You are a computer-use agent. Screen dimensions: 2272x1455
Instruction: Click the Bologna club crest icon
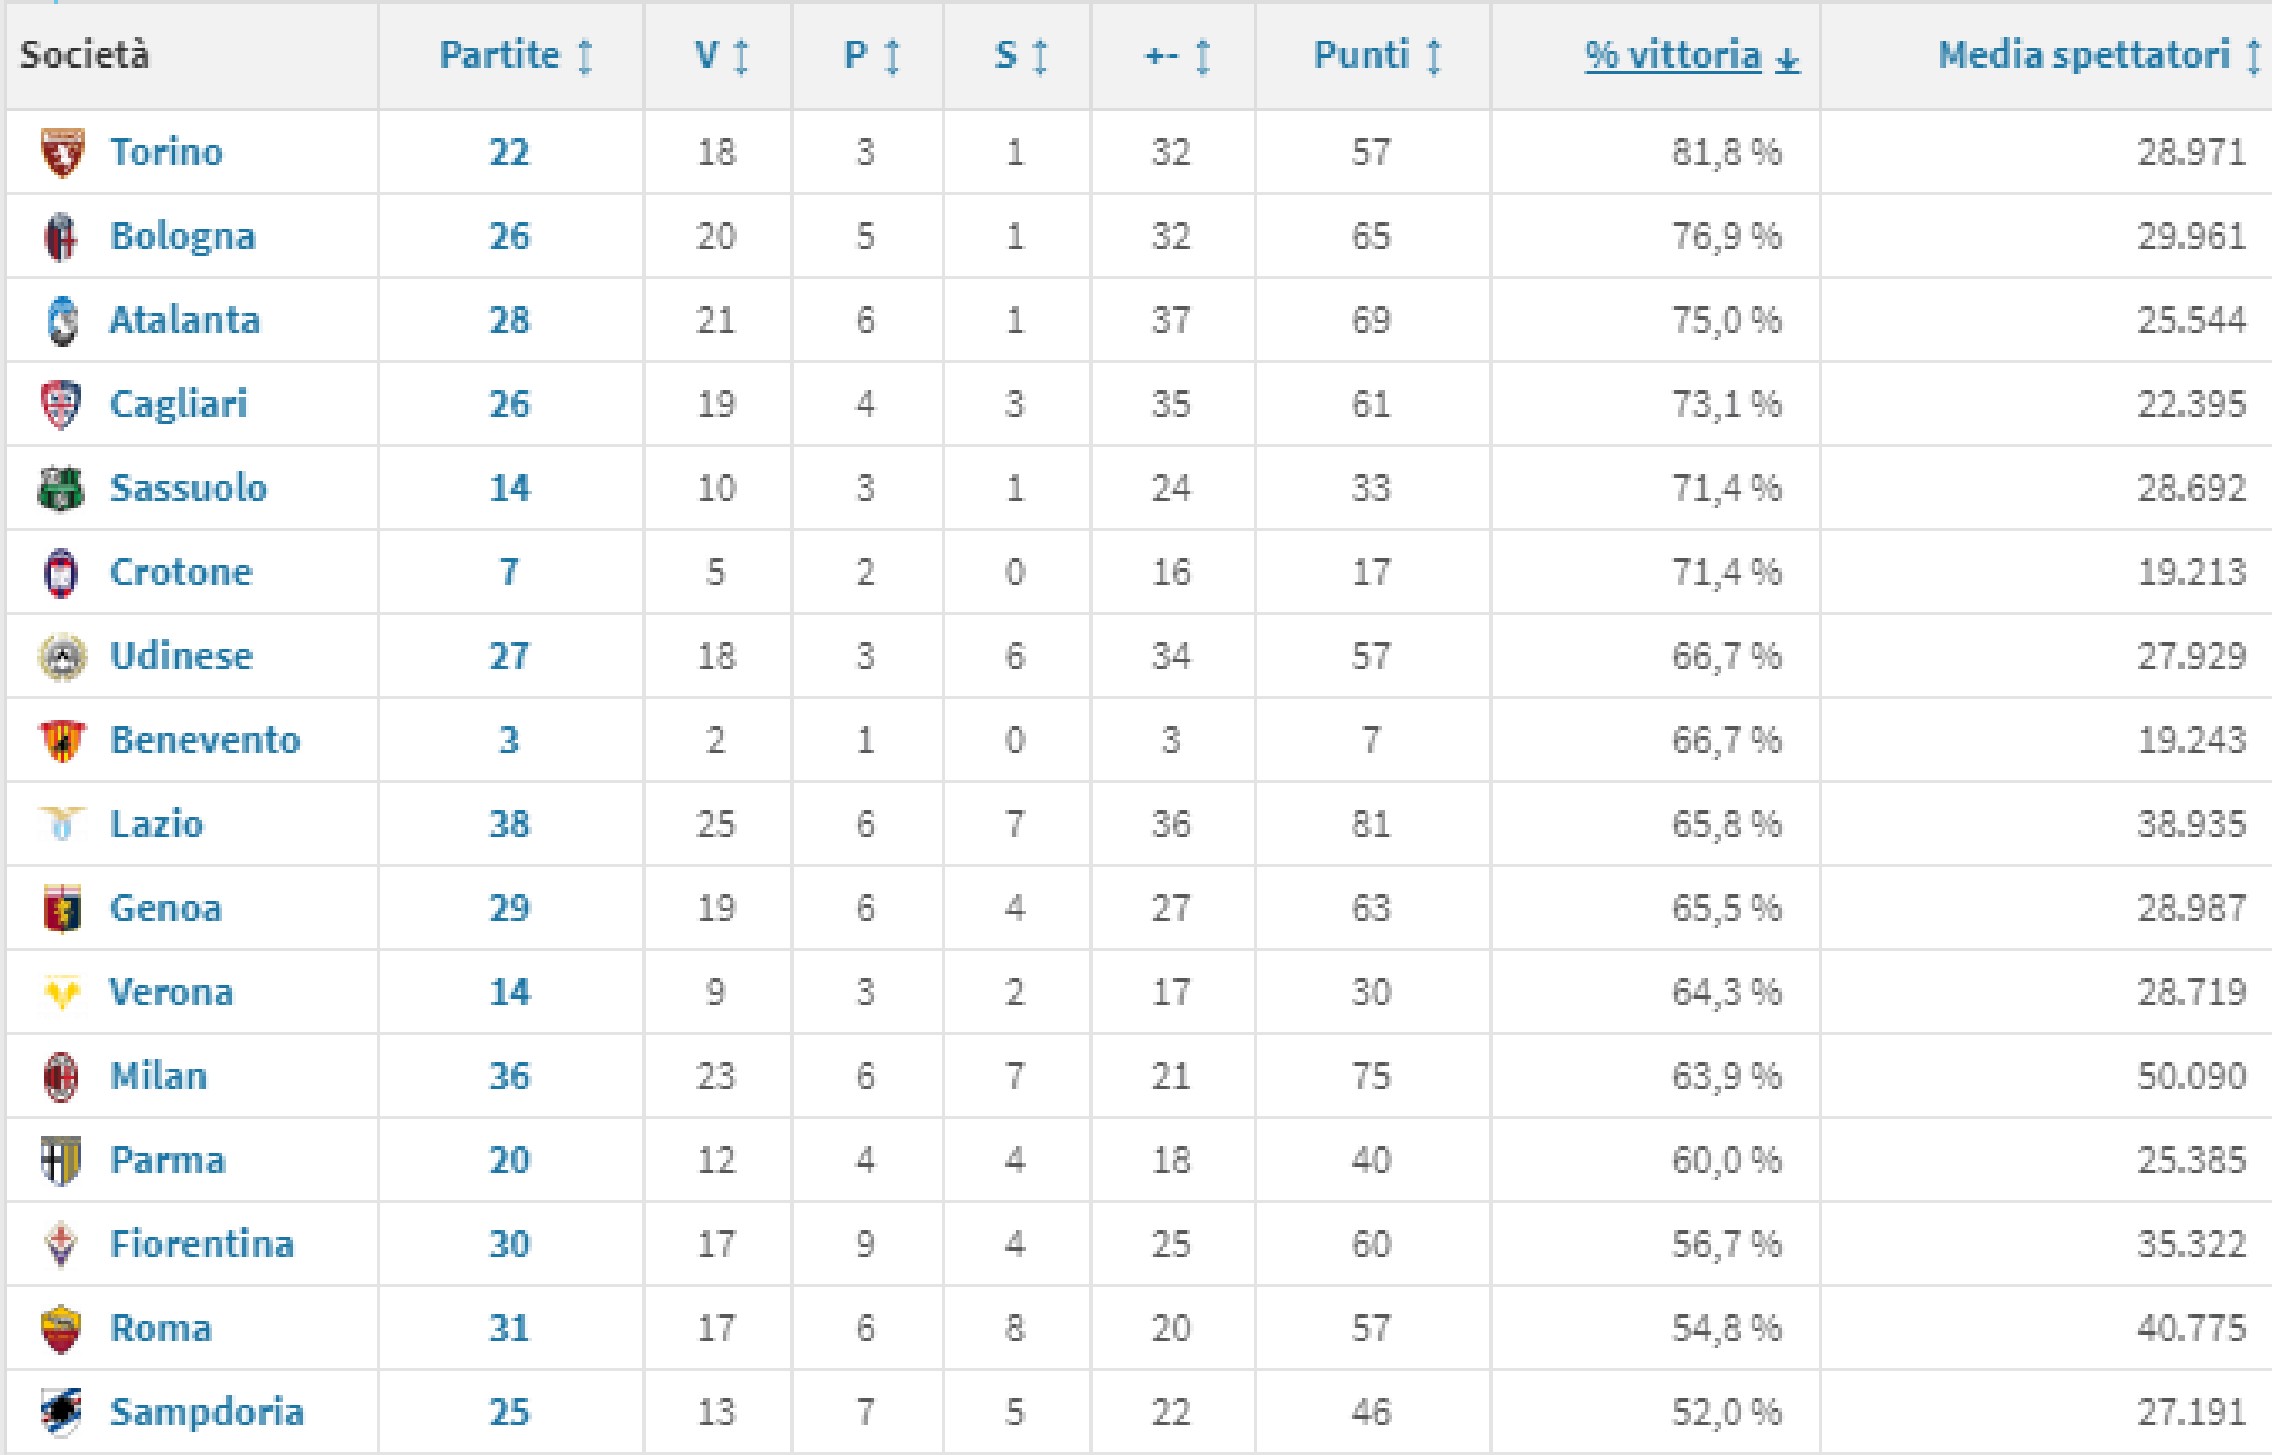click(62, 237)
